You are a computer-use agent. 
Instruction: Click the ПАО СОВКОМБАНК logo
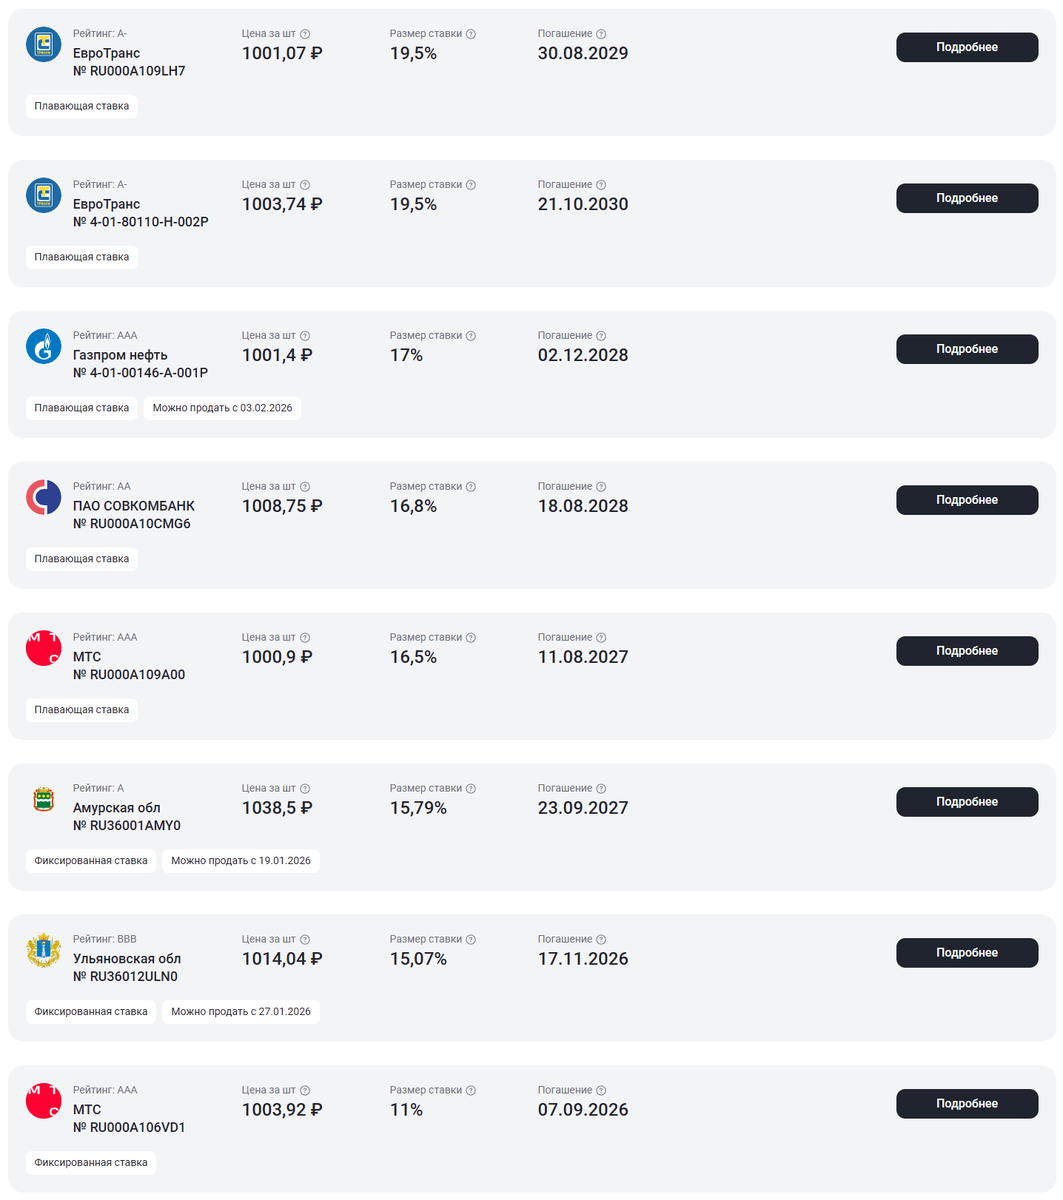coord(43,498)
